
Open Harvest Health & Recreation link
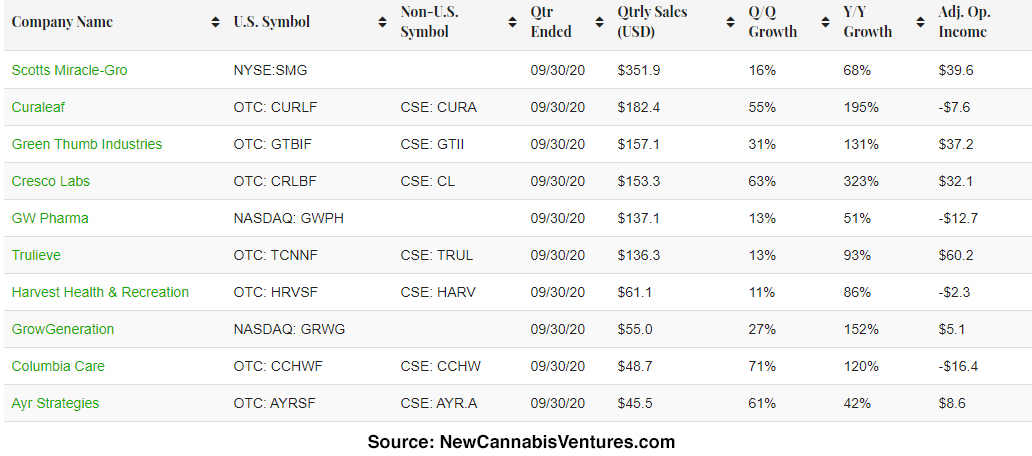100,292
